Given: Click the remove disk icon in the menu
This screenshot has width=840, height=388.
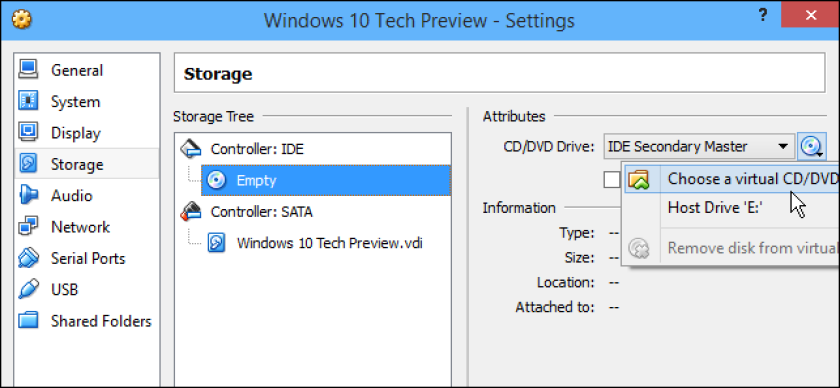Looking at the screenshot, I should tap(639, 249).
